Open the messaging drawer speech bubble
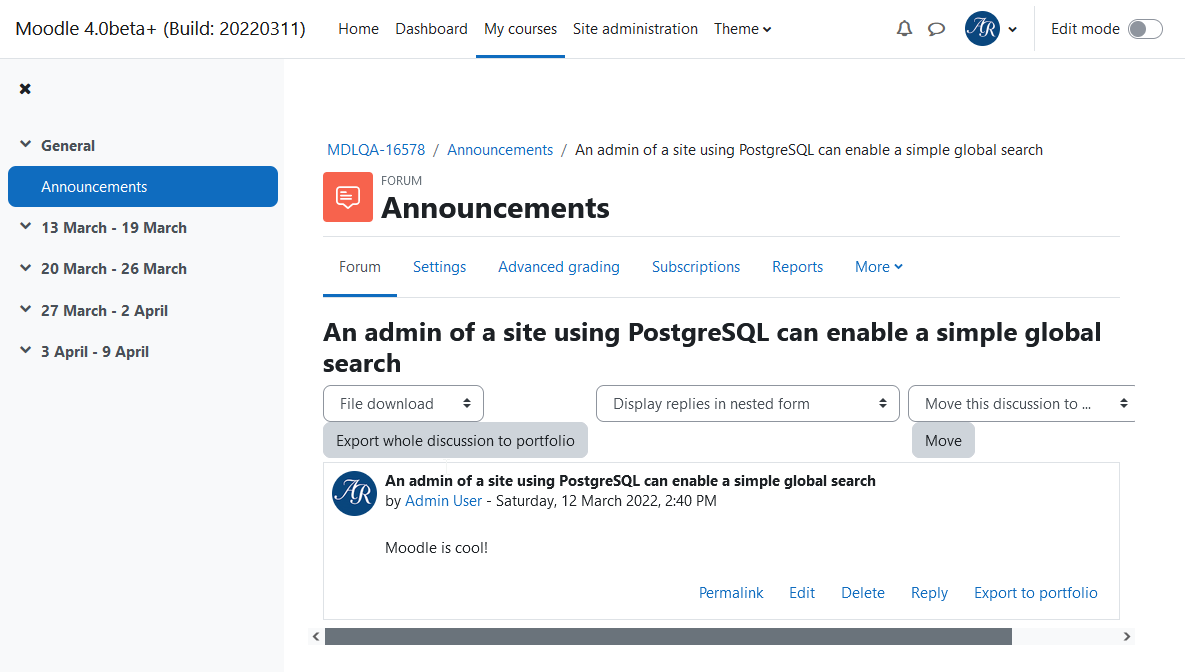The image size is (1185, 672). pyautogui.click(x=936, y=29)
